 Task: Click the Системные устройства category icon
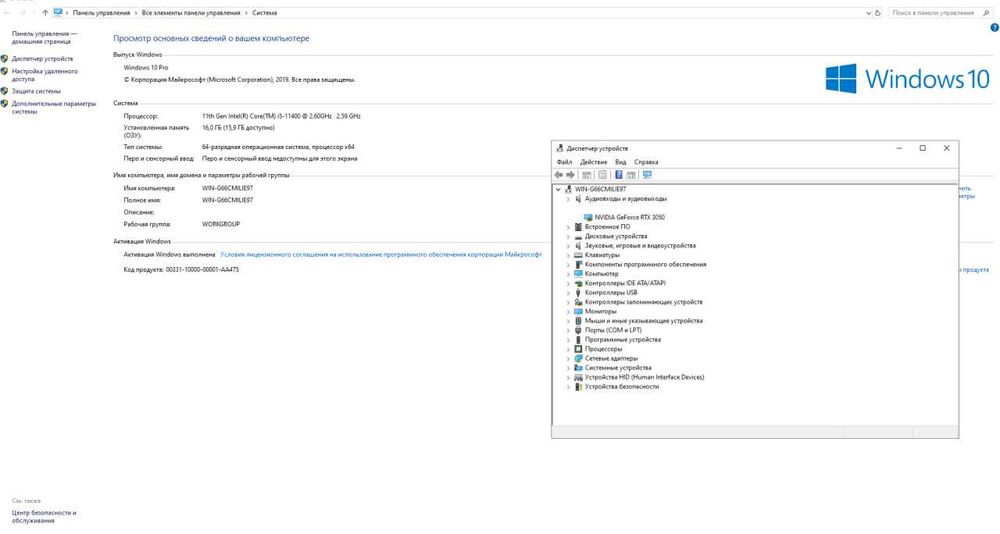(578, 368)
